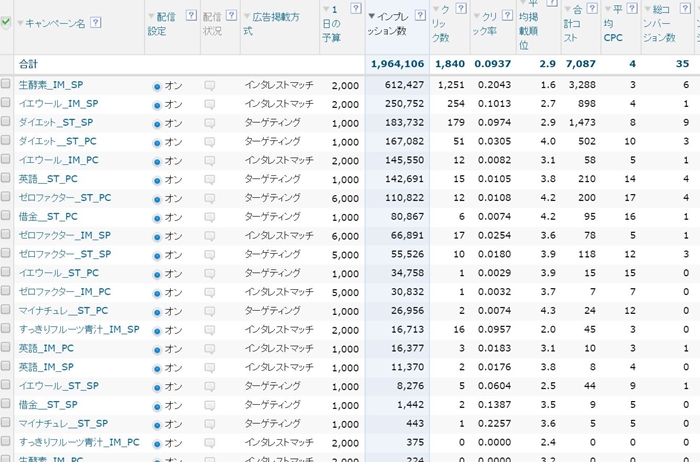Click total cost value 7,087
This screenshot has height=462, width=700.
click(x=580, y=64)
